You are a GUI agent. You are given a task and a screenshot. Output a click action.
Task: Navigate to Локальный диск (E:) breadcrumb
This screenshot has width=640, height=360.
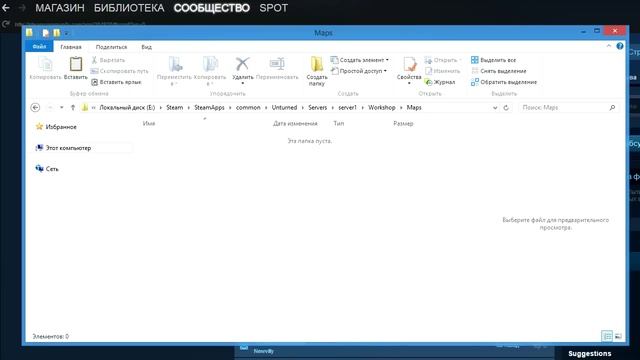pos(127,107)
